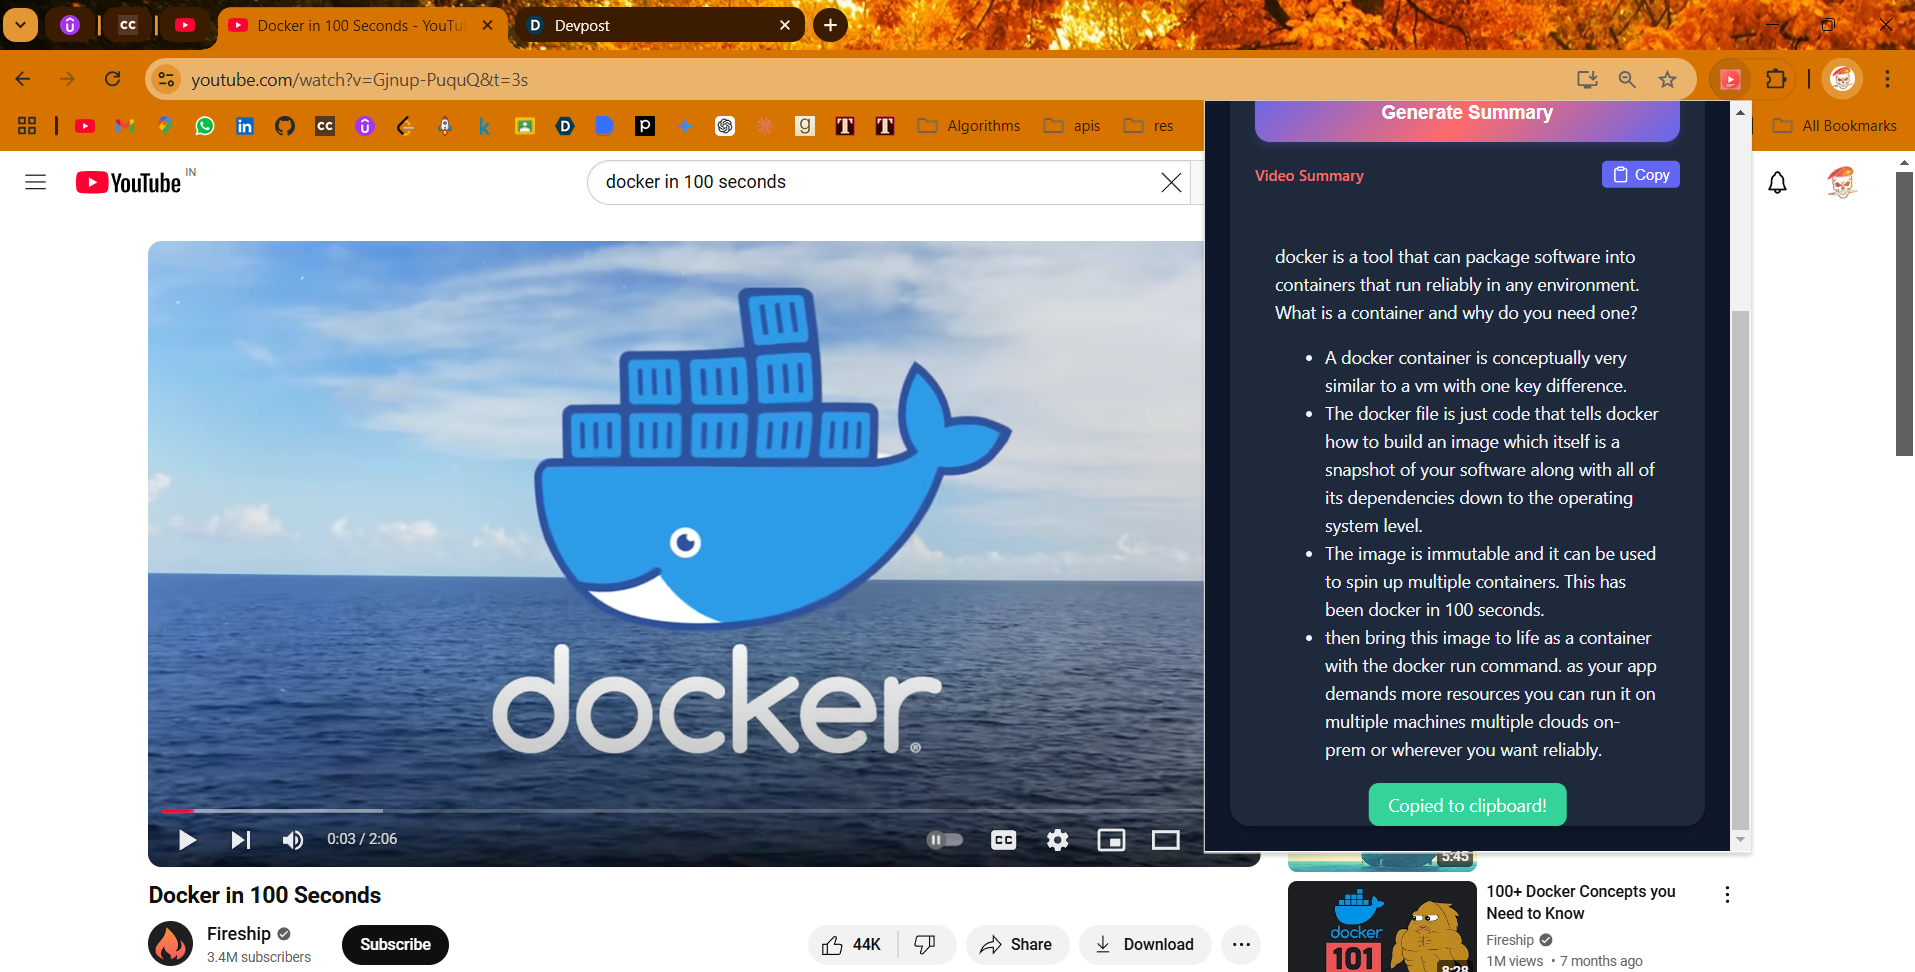Toggle miniplayer mode
The height and width of the screenshot is (972, 1915).
coord(1111,840)
